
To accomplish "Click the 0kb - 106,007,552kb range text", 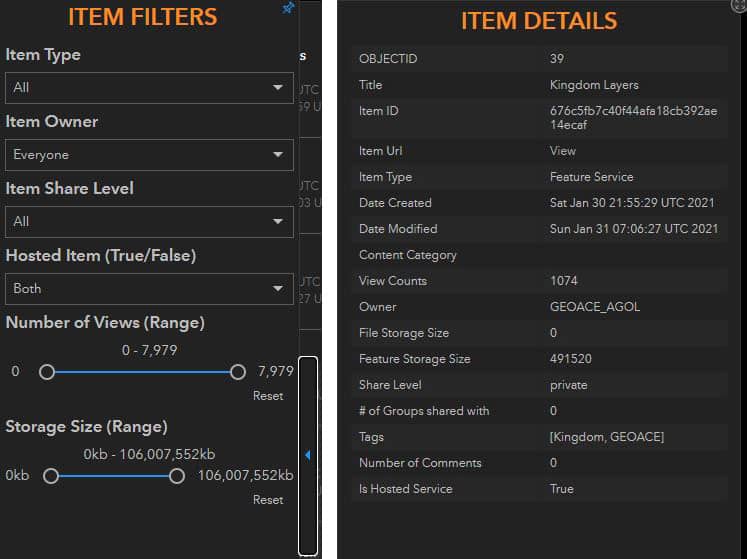I will click(149, 455).
